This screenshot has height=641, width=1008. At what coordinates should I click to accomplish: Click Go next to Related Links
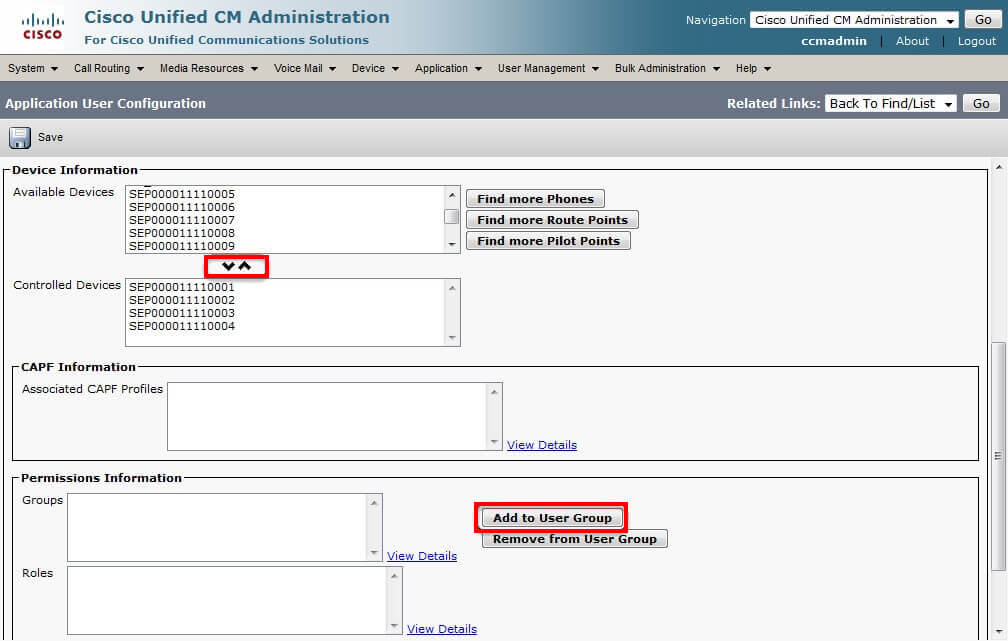[x=981, y=104]
